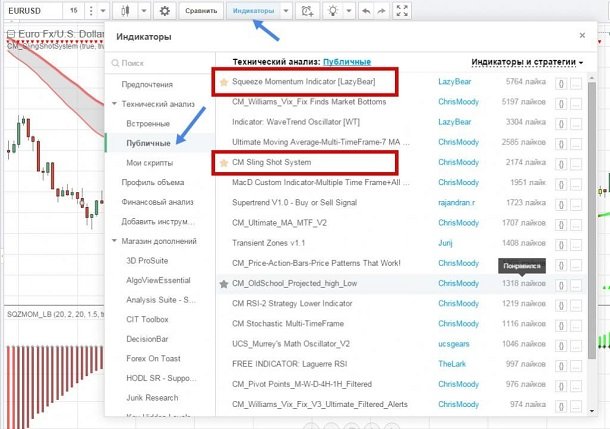View source code of CM_OldSchool_Projected_high_Low
Viewport: 610px width, 429px height.
pos(561,285)
